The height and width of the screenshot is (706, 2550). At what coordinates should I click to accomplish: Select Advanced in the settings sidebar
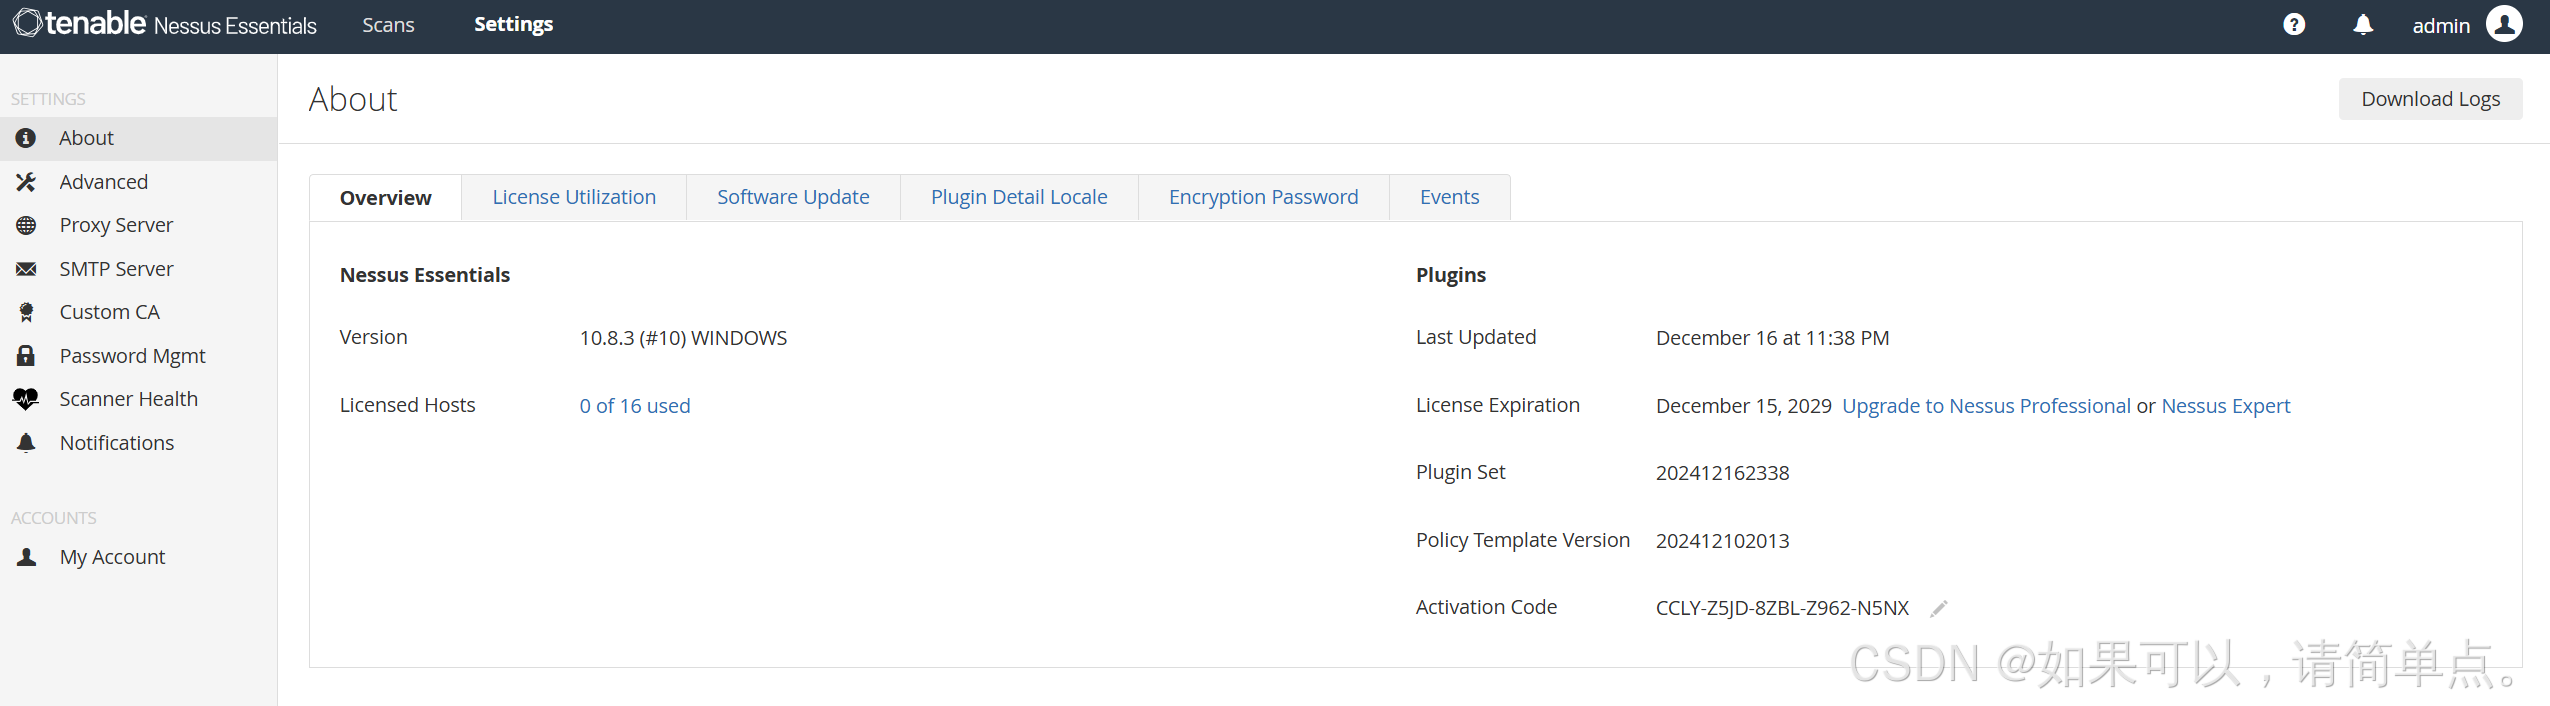[138, 182]
